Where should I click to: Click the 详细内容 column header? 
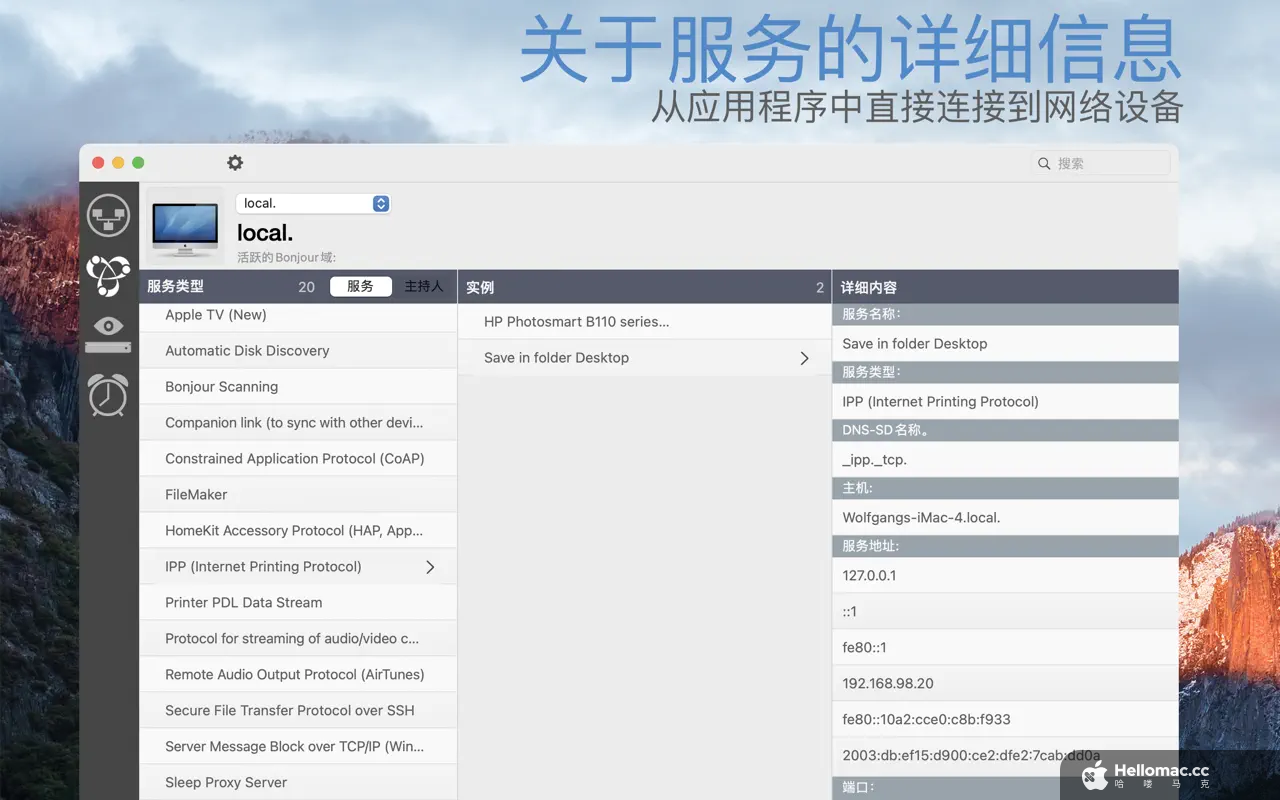tap(869, 287)
